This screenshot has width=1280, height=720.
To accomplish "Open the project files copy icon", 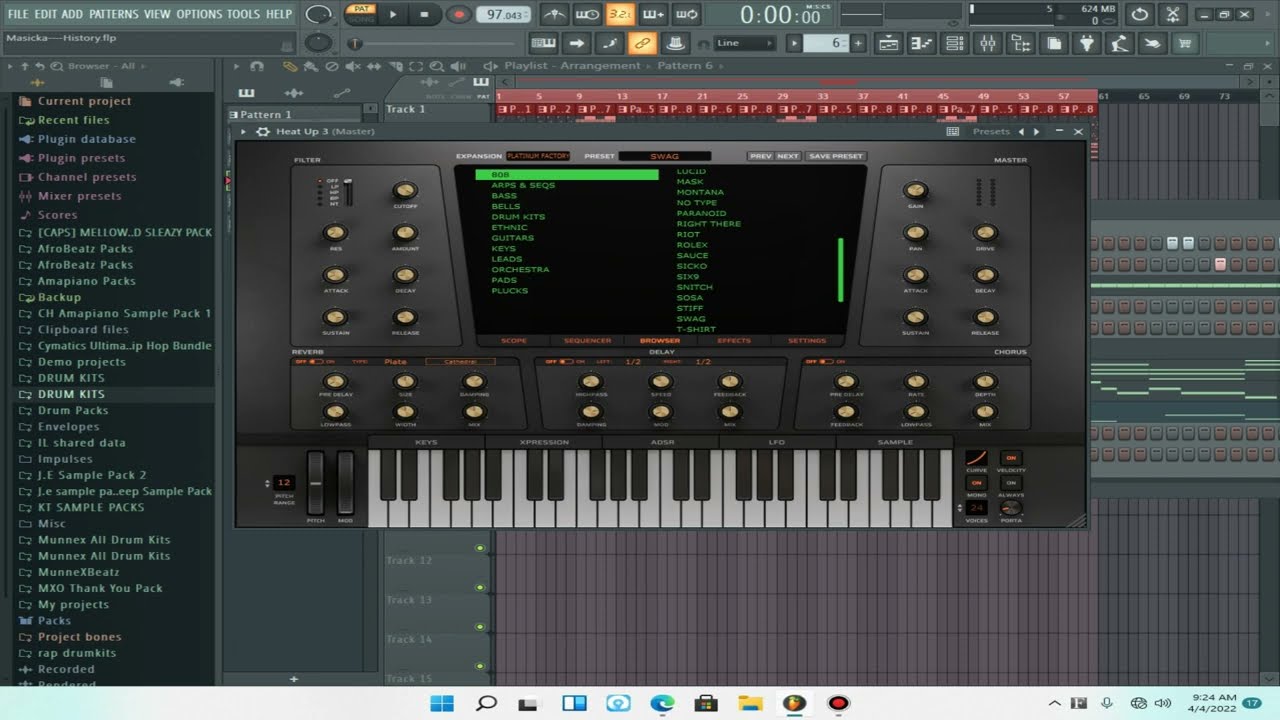I will tap(1053, 43).
